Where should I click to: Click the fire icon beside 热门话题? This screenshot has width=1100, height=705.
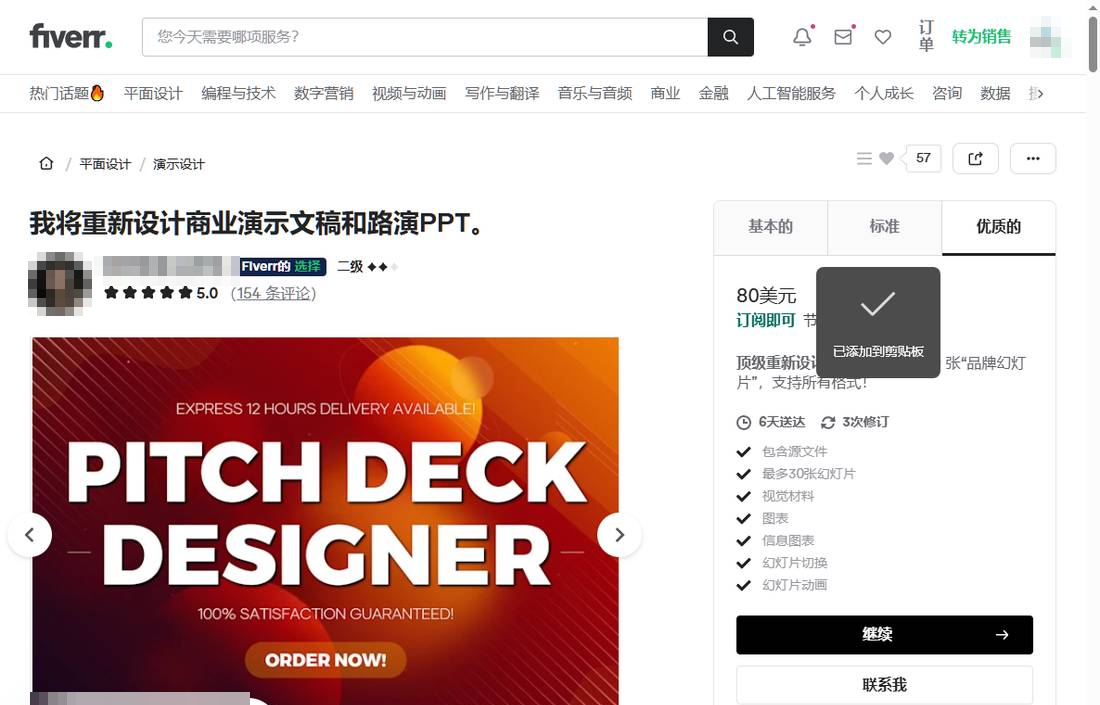coord(98,93)
